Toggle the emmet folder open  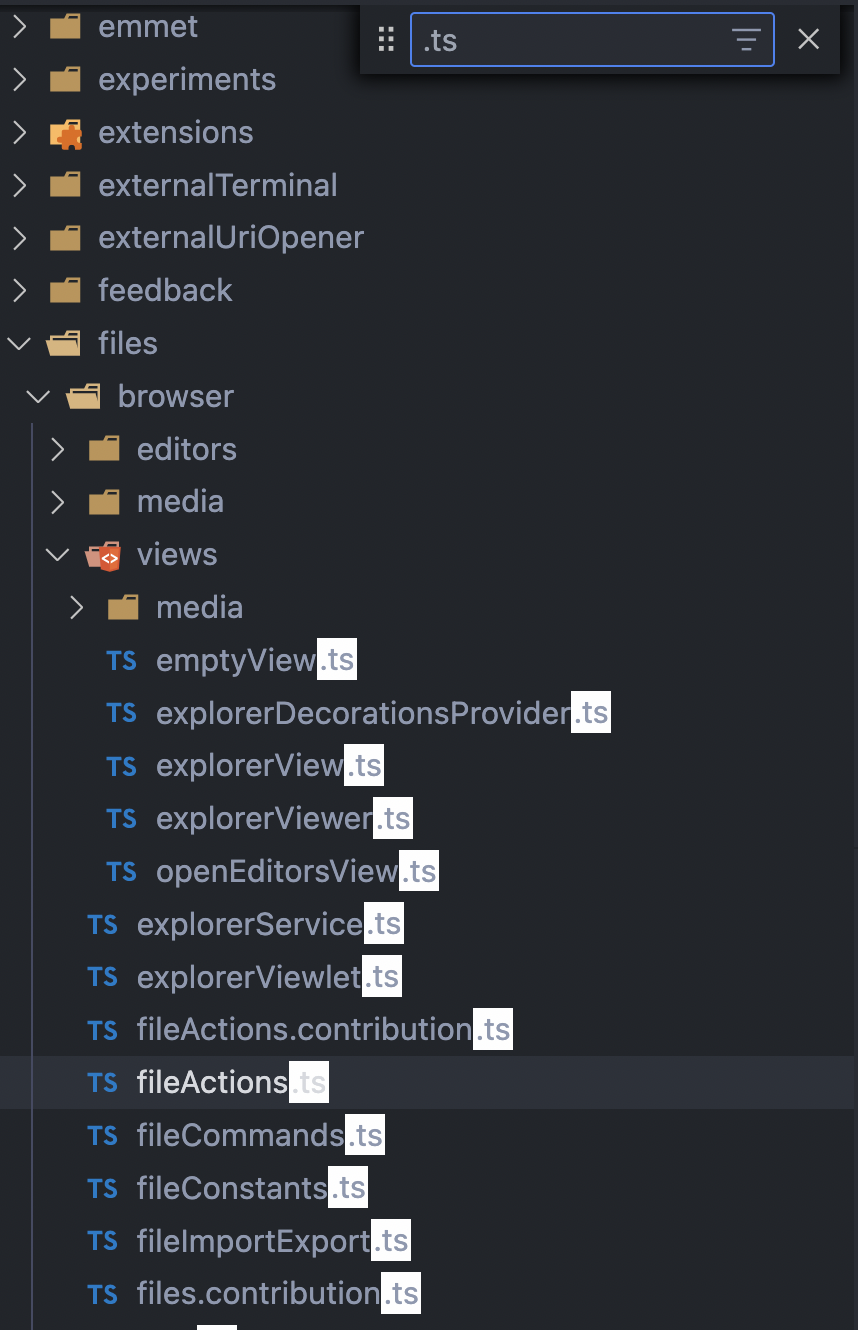[18, 26]
